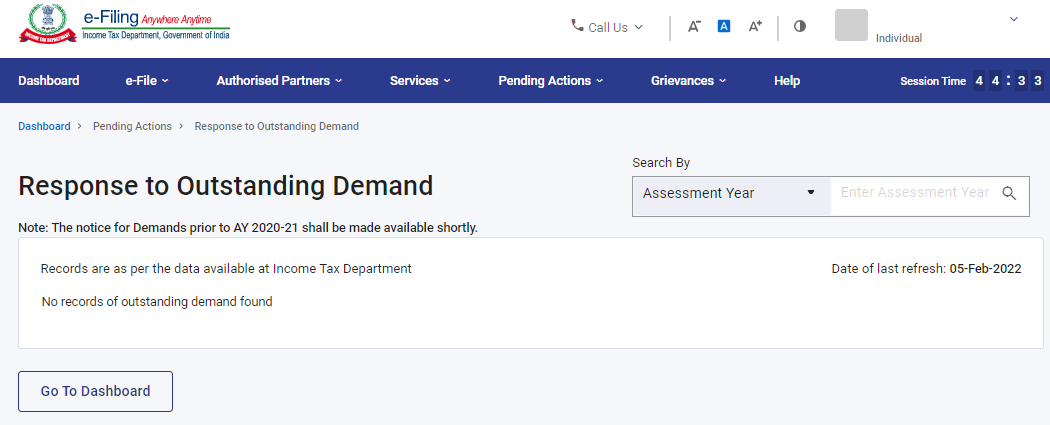Open the Grievances menu
The height and width of the screenshot is (425, 1050).
coord(689,80)
